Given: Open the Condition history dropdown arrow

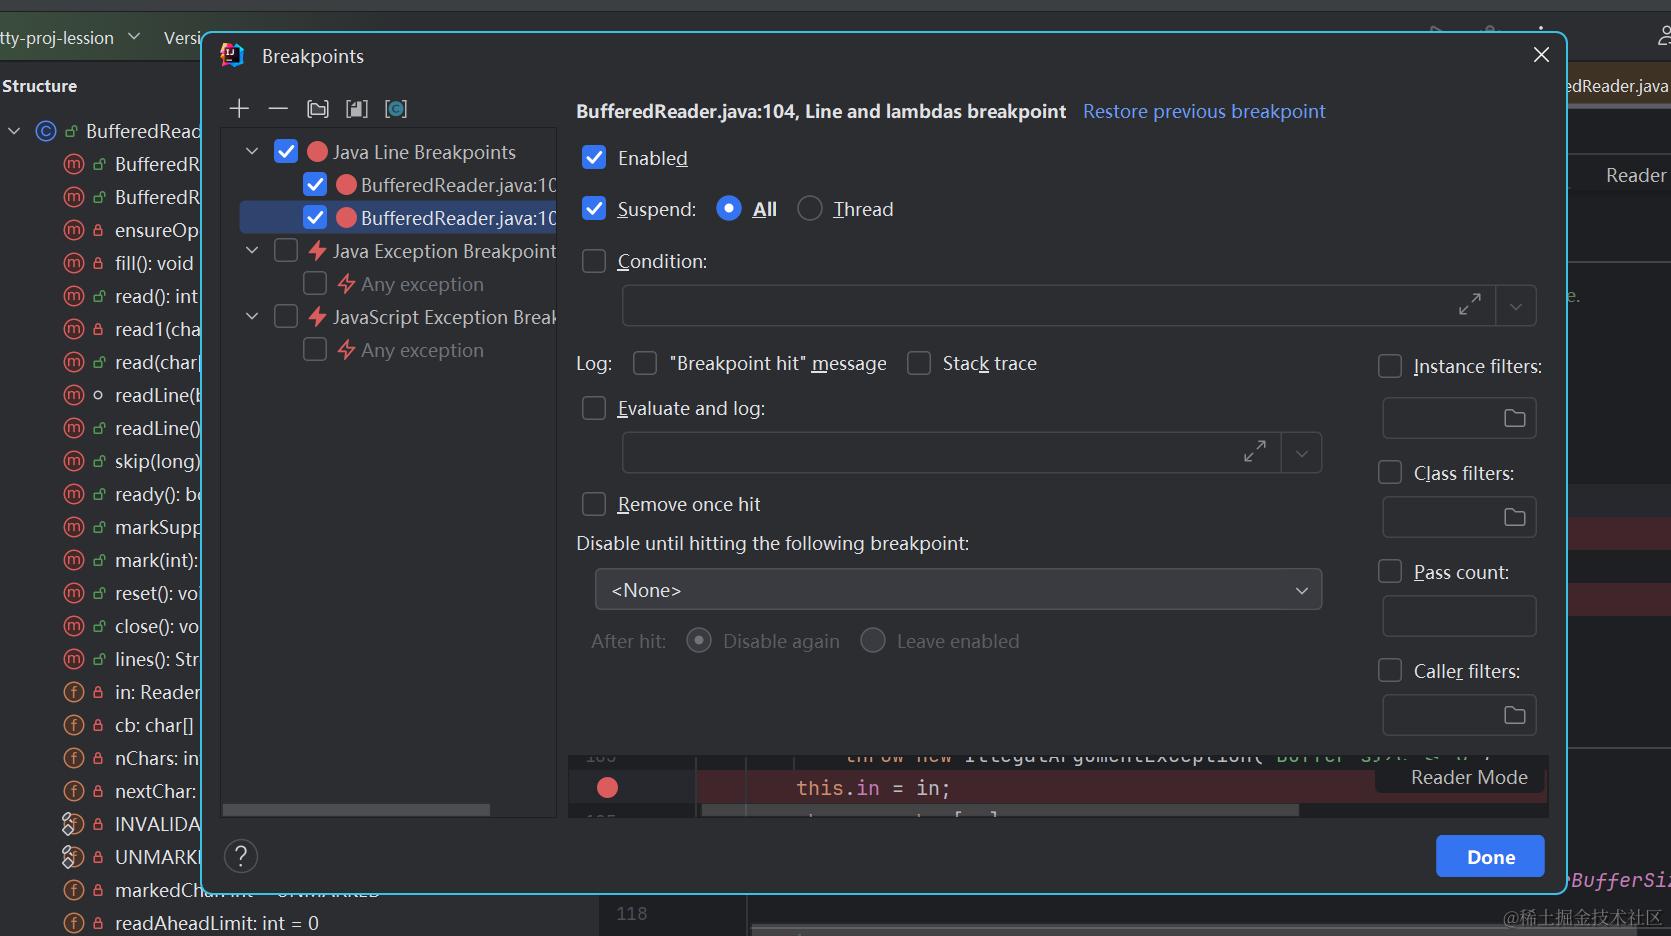Looking at the screenshot, I should point(1516,306).
